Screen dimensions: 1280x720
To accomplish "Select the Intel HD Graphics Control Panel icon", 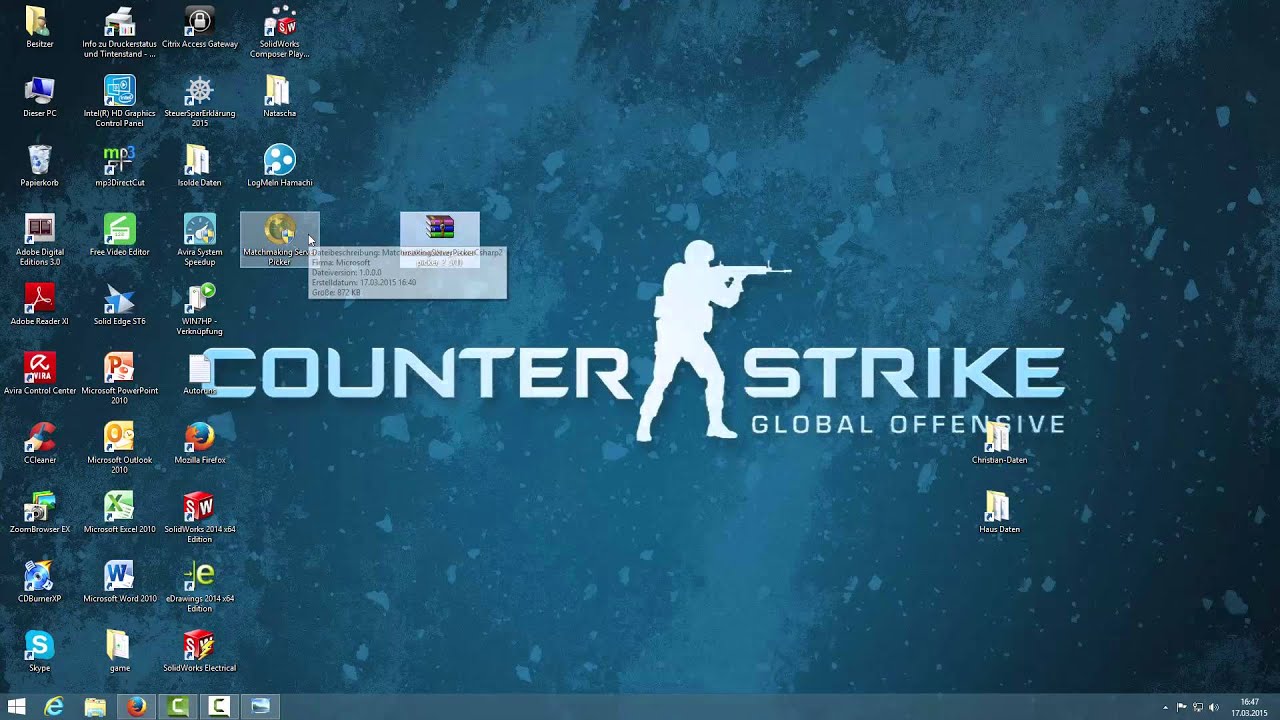I will tap(120, 101).
